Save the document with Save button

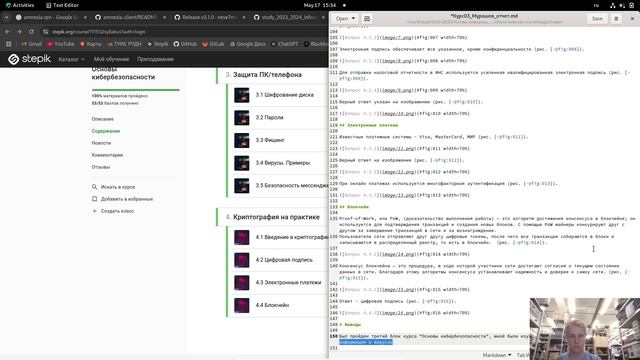(x=597, y=18)
